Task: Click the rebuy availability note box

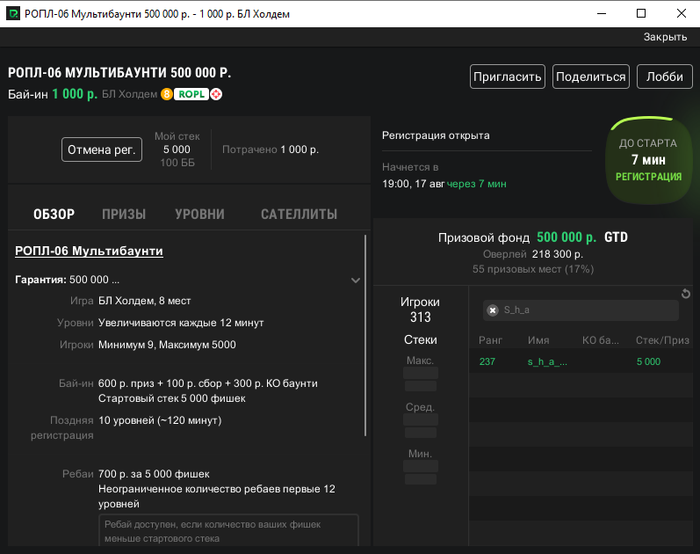Action: pos(229,531)
